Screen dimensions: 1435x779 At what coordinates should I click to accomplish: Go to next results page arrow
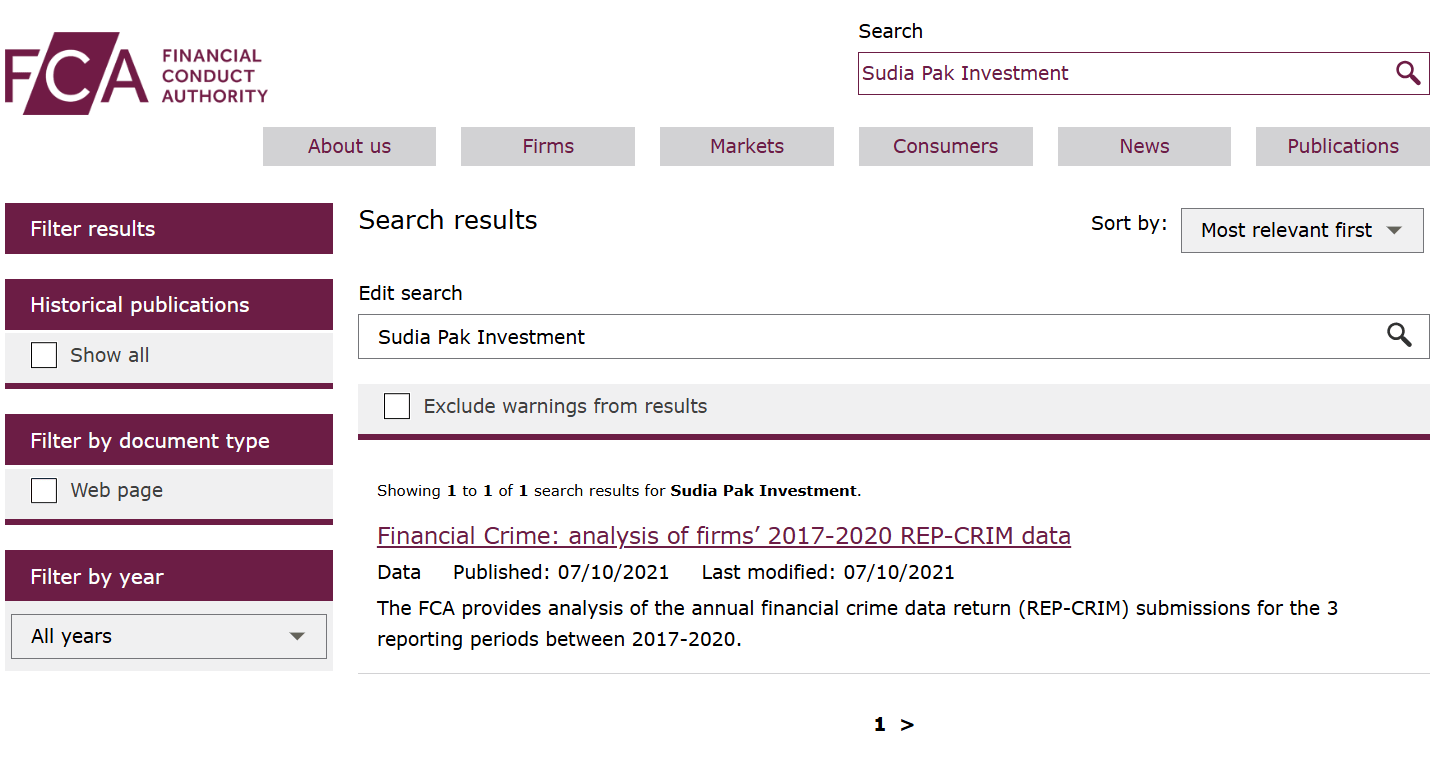[x=907, y=725]
